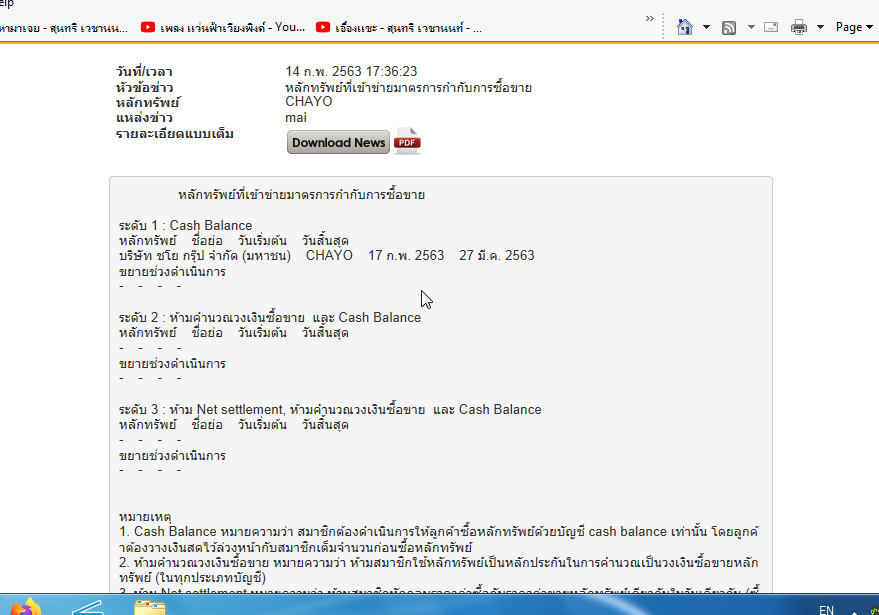
Task: Click the Print icon
Action: pyautogui.click(x=799, y=27)
